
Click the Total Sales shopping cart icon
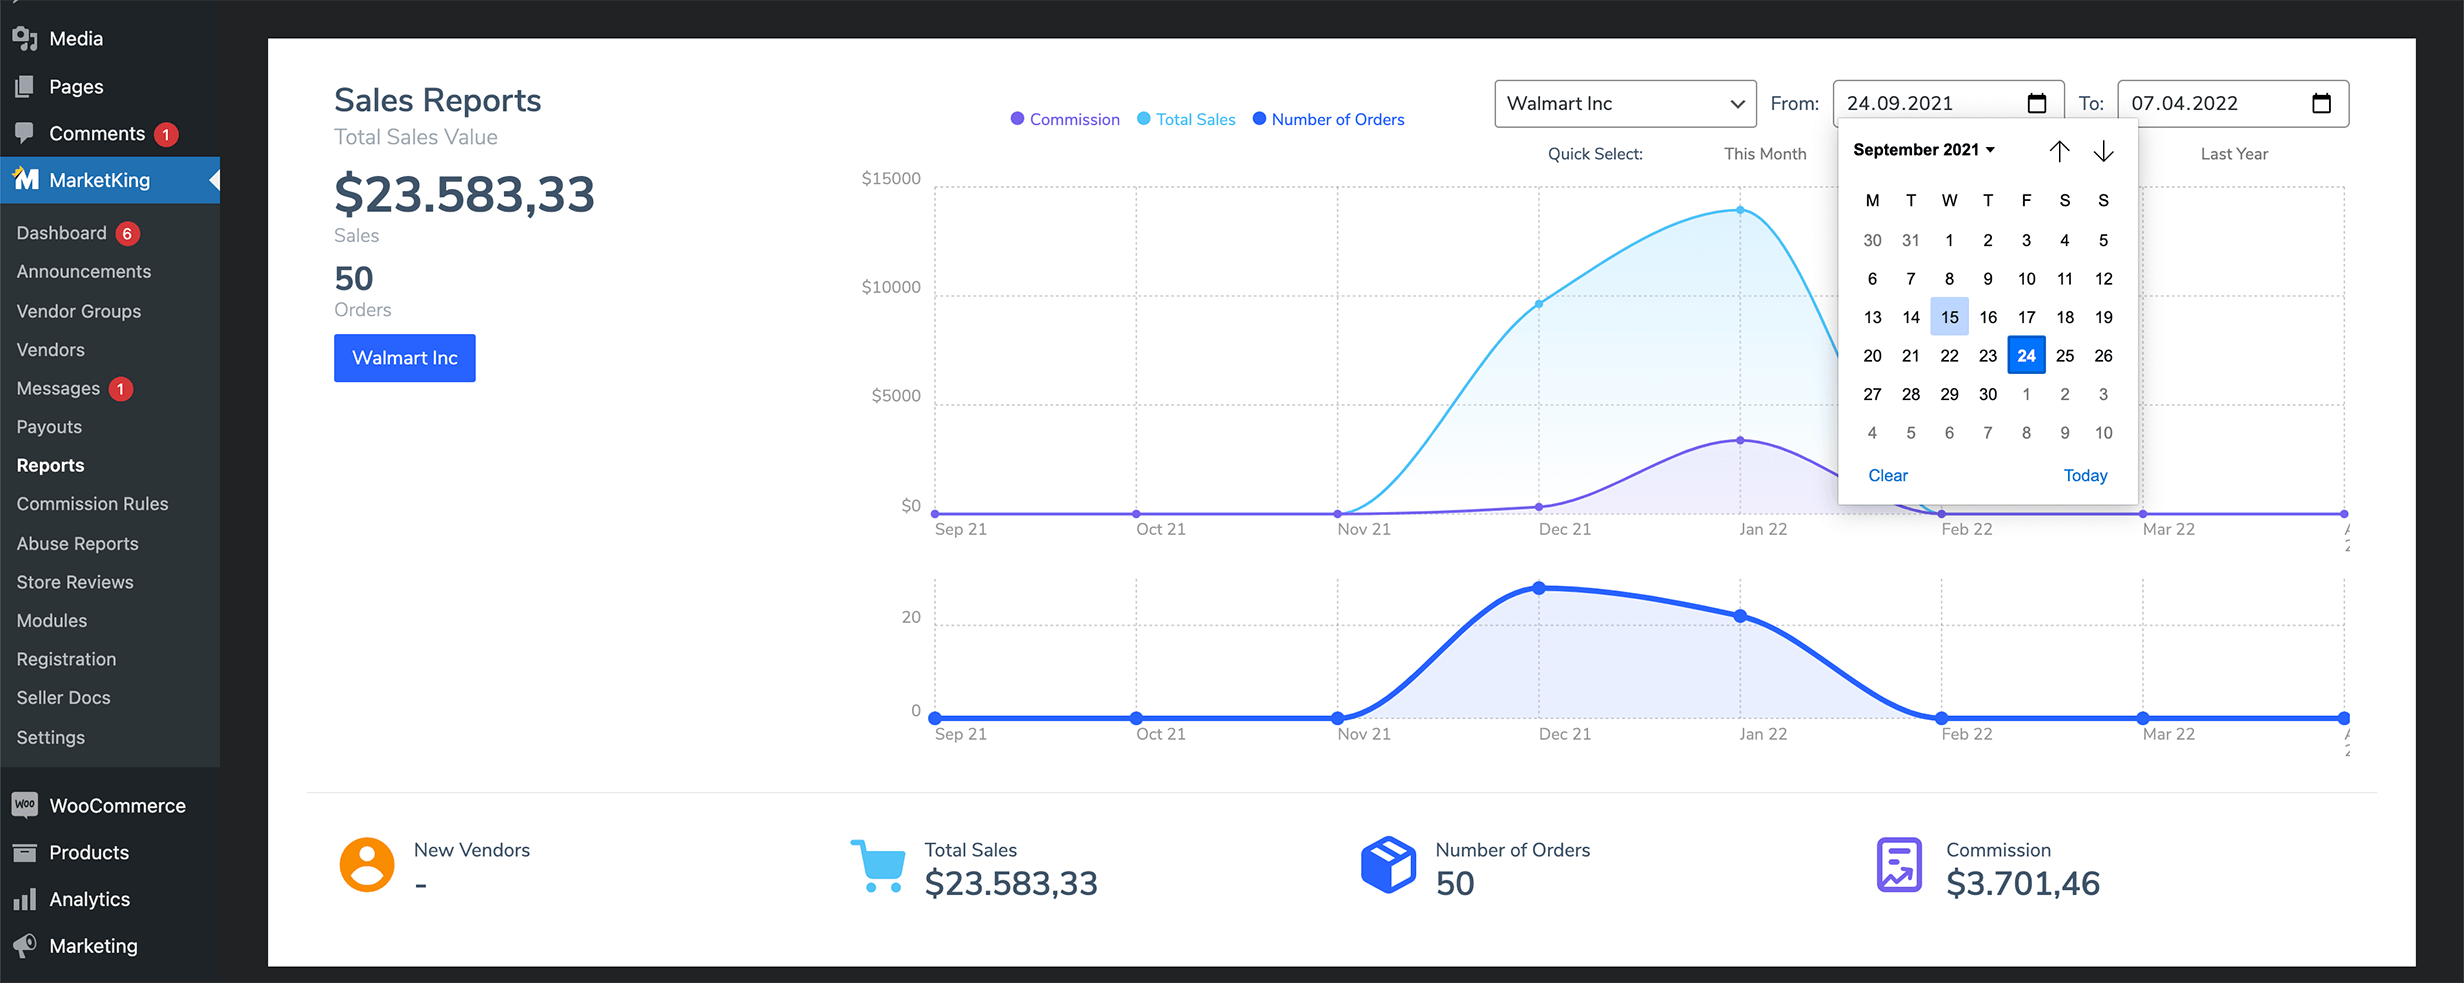(x=878, y=865)
